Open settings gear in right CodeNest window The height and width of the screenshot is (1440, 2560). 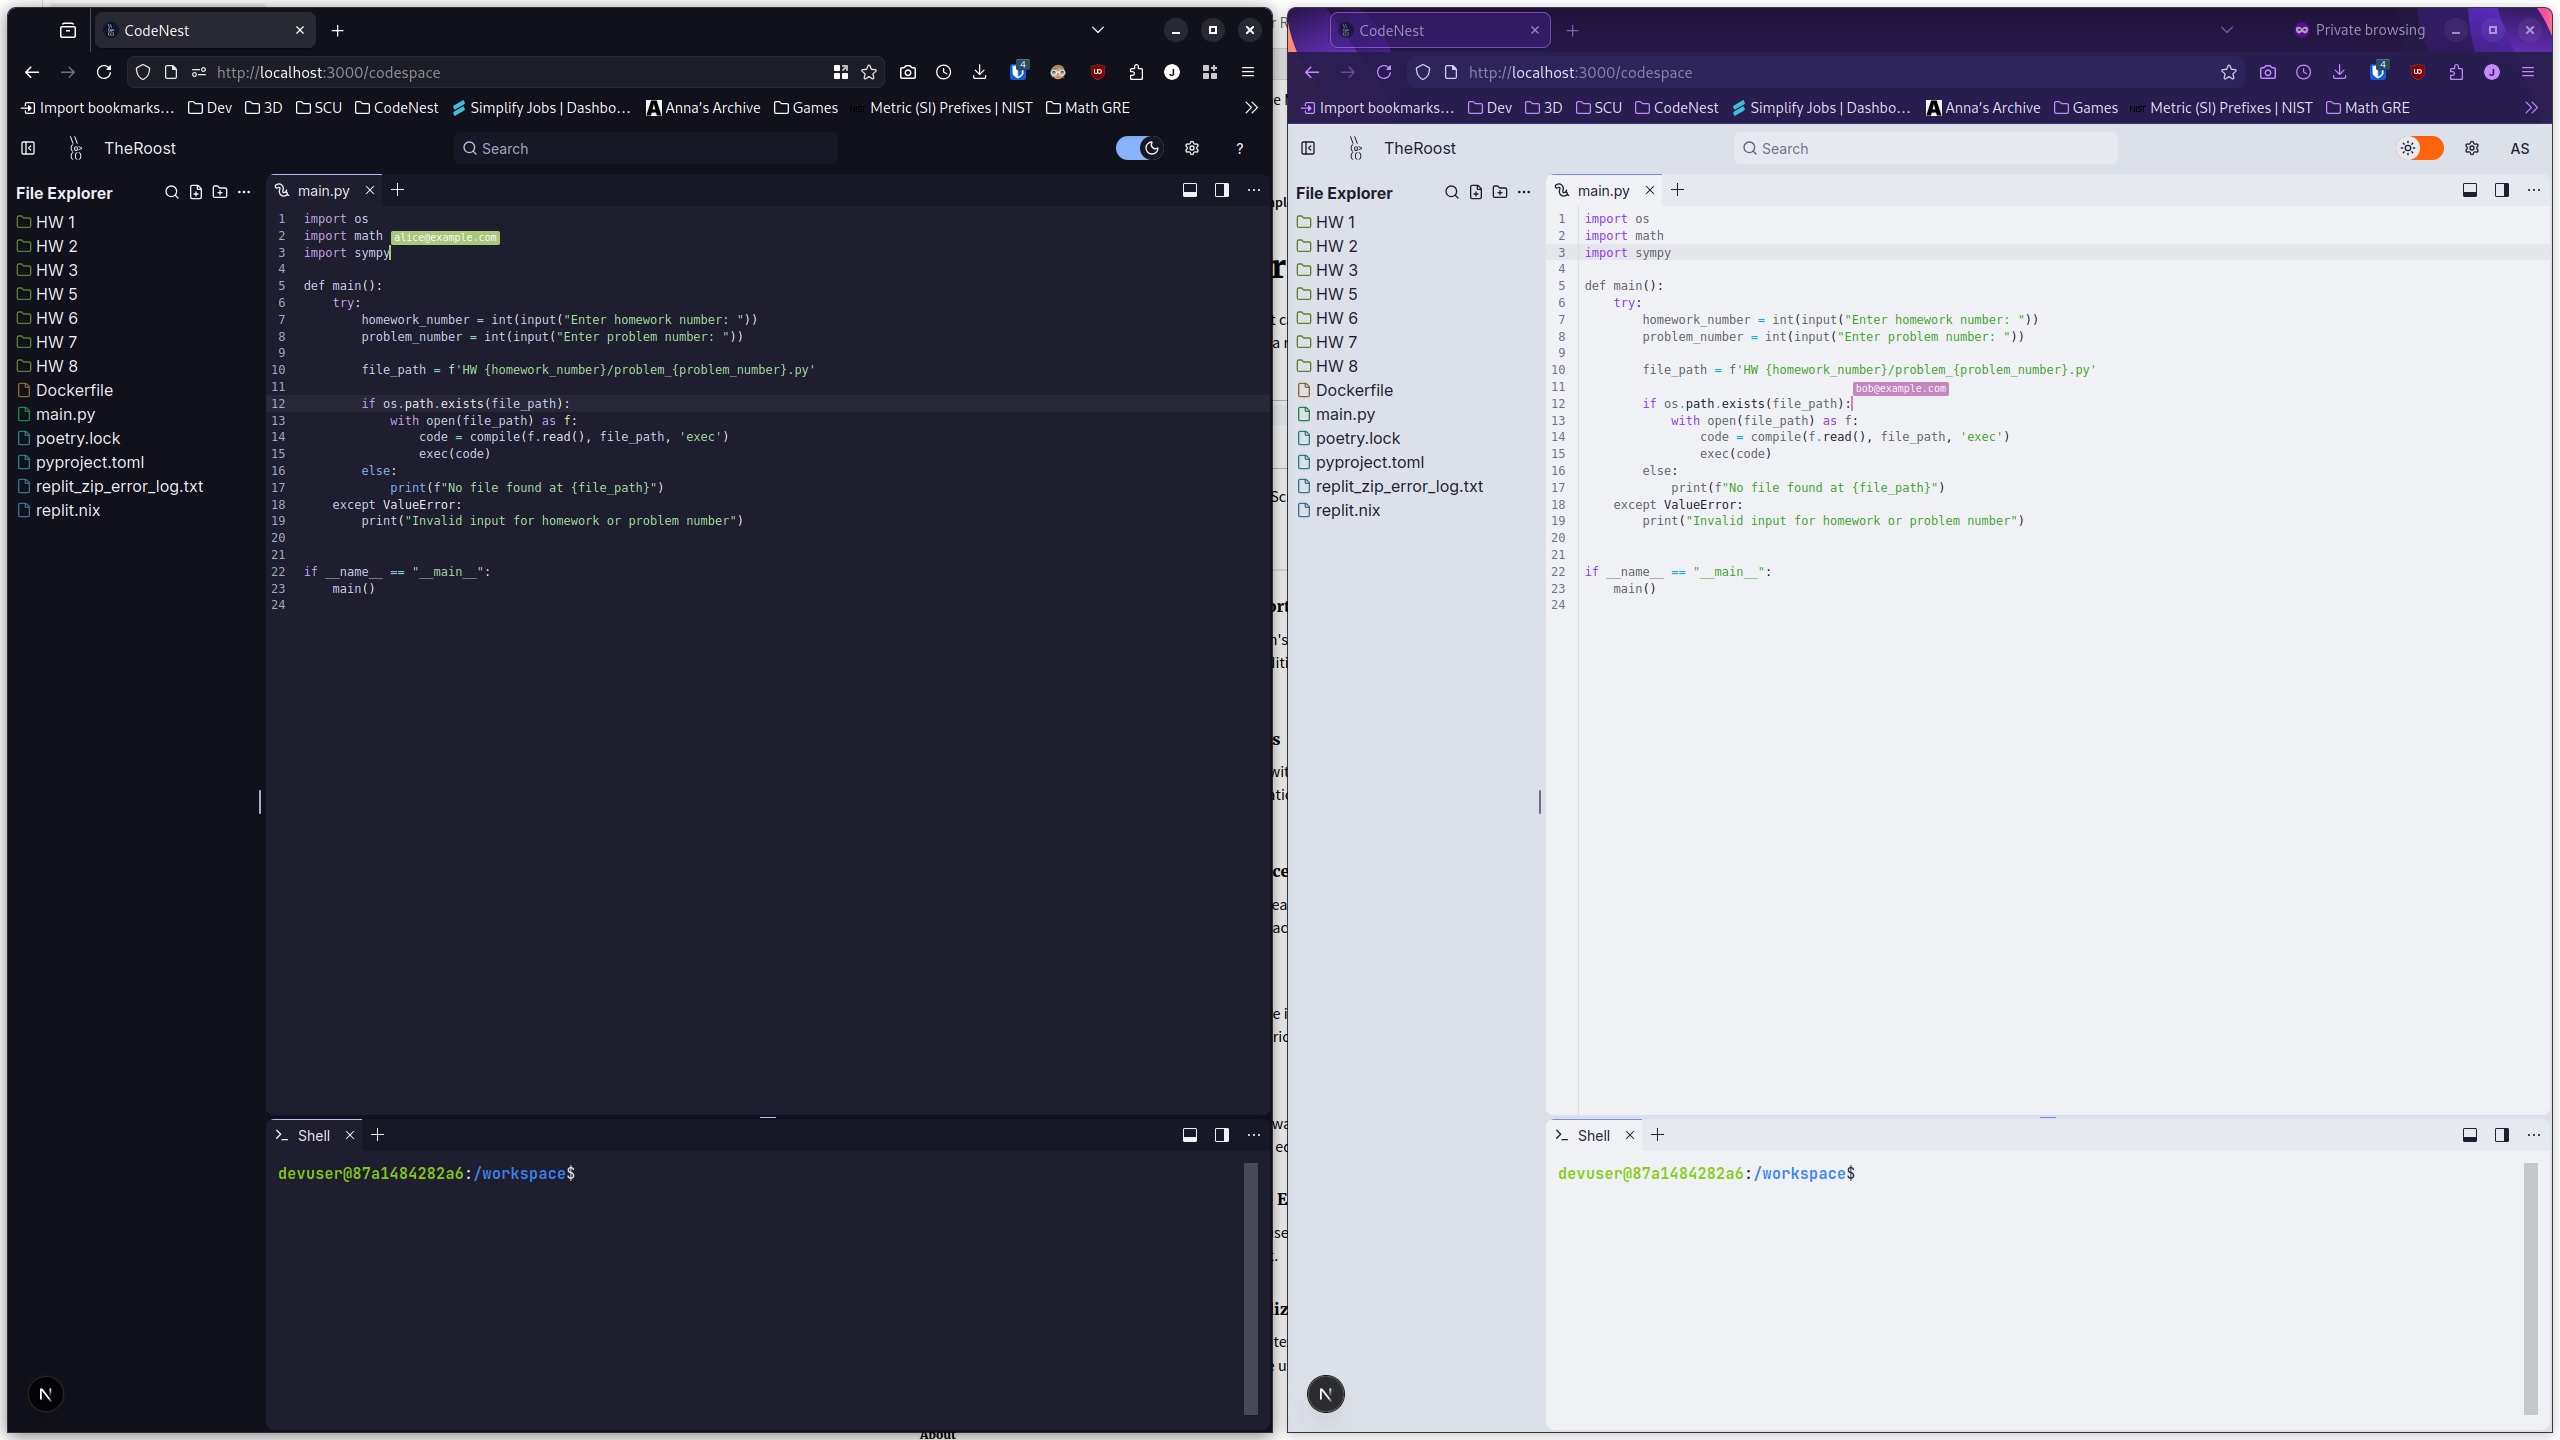click(x=2472, y=148)
